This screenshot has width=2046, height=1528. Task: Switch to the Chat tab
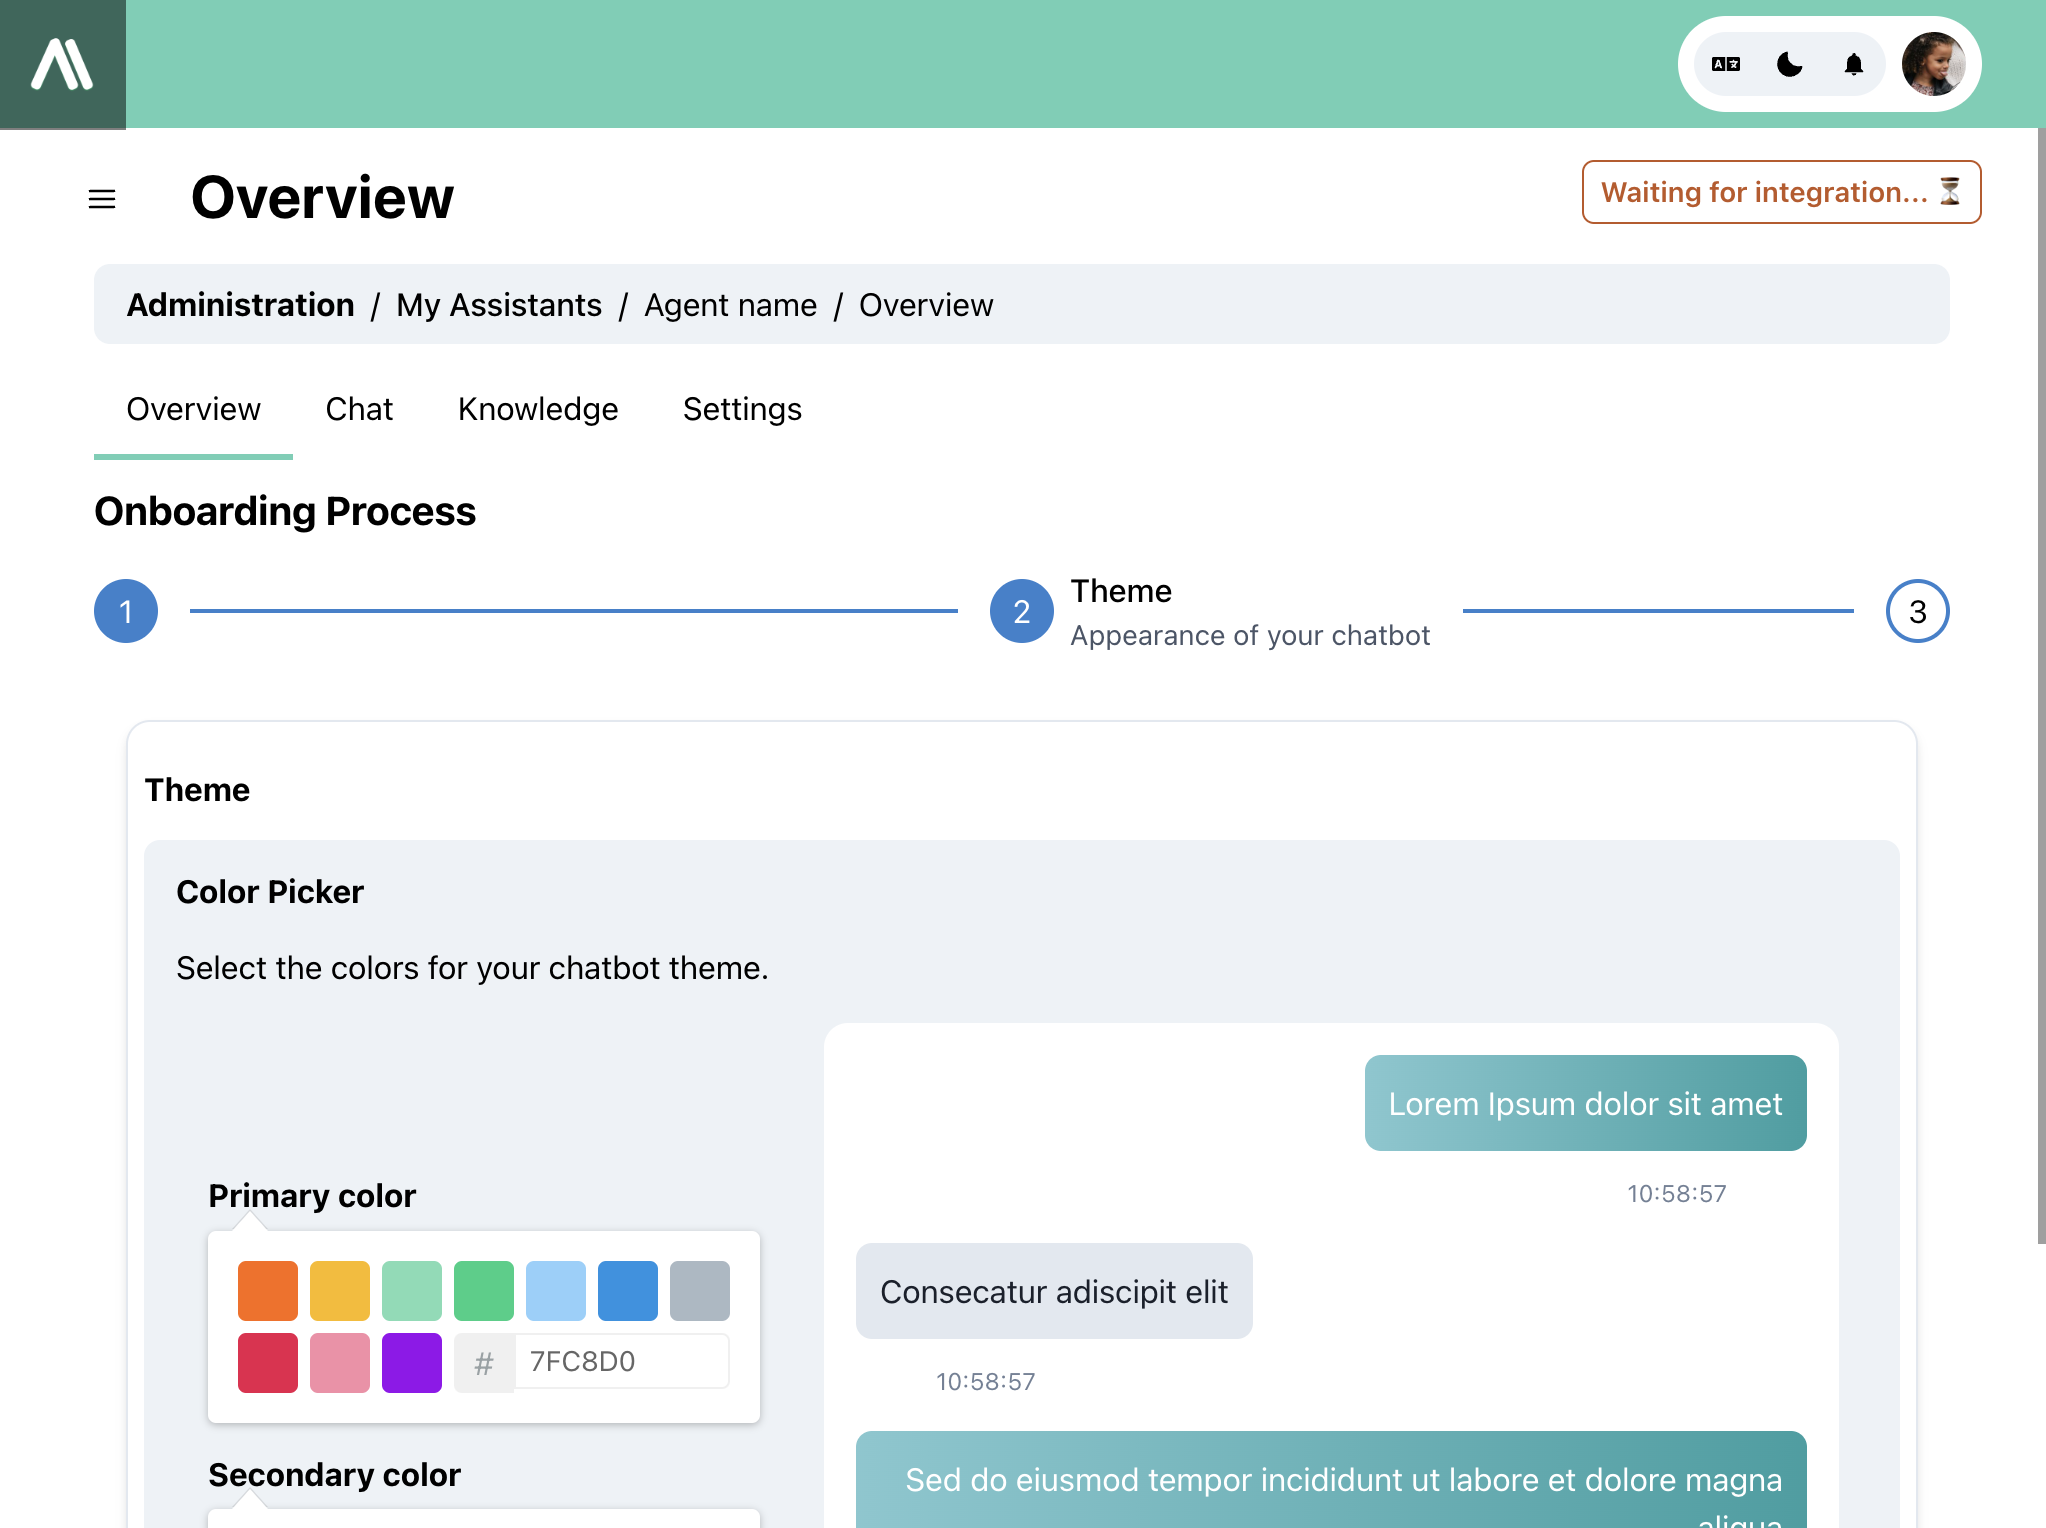358,408
